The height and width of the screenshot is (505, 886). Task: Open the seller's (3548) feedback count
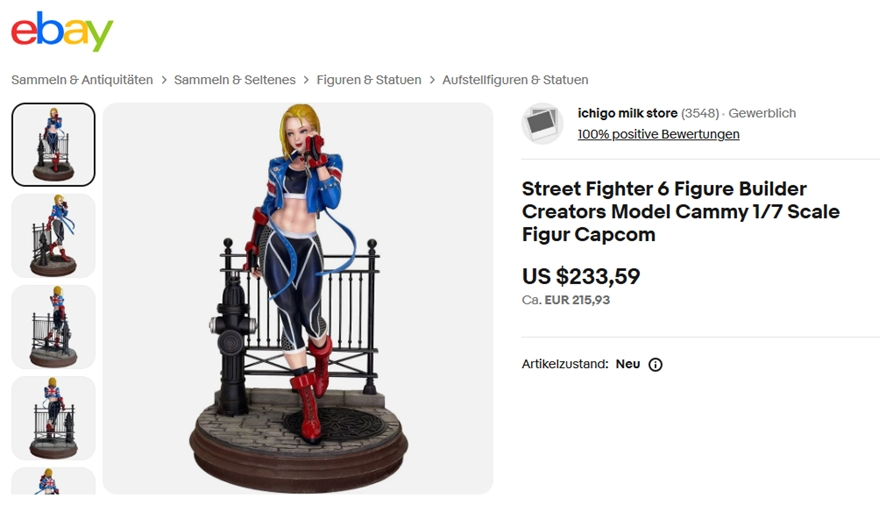coord(700,113)
